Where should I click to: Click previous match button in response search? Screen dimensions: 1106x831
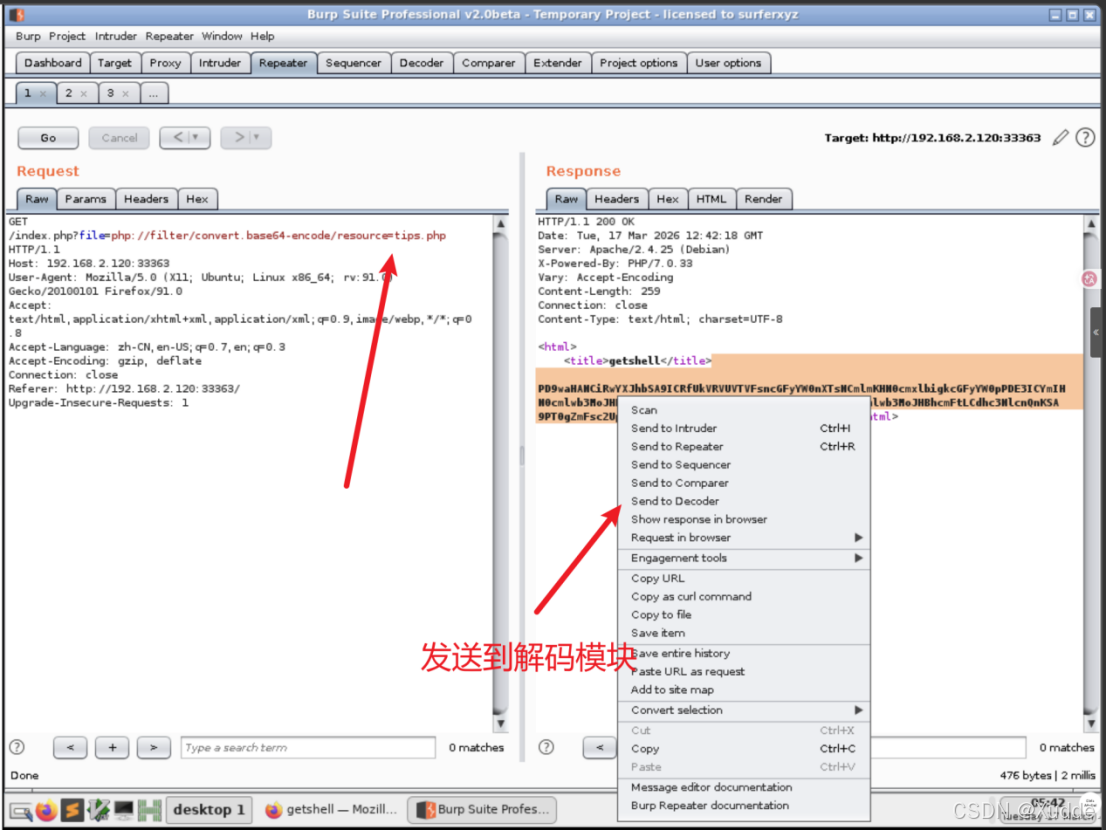point(600,747)
